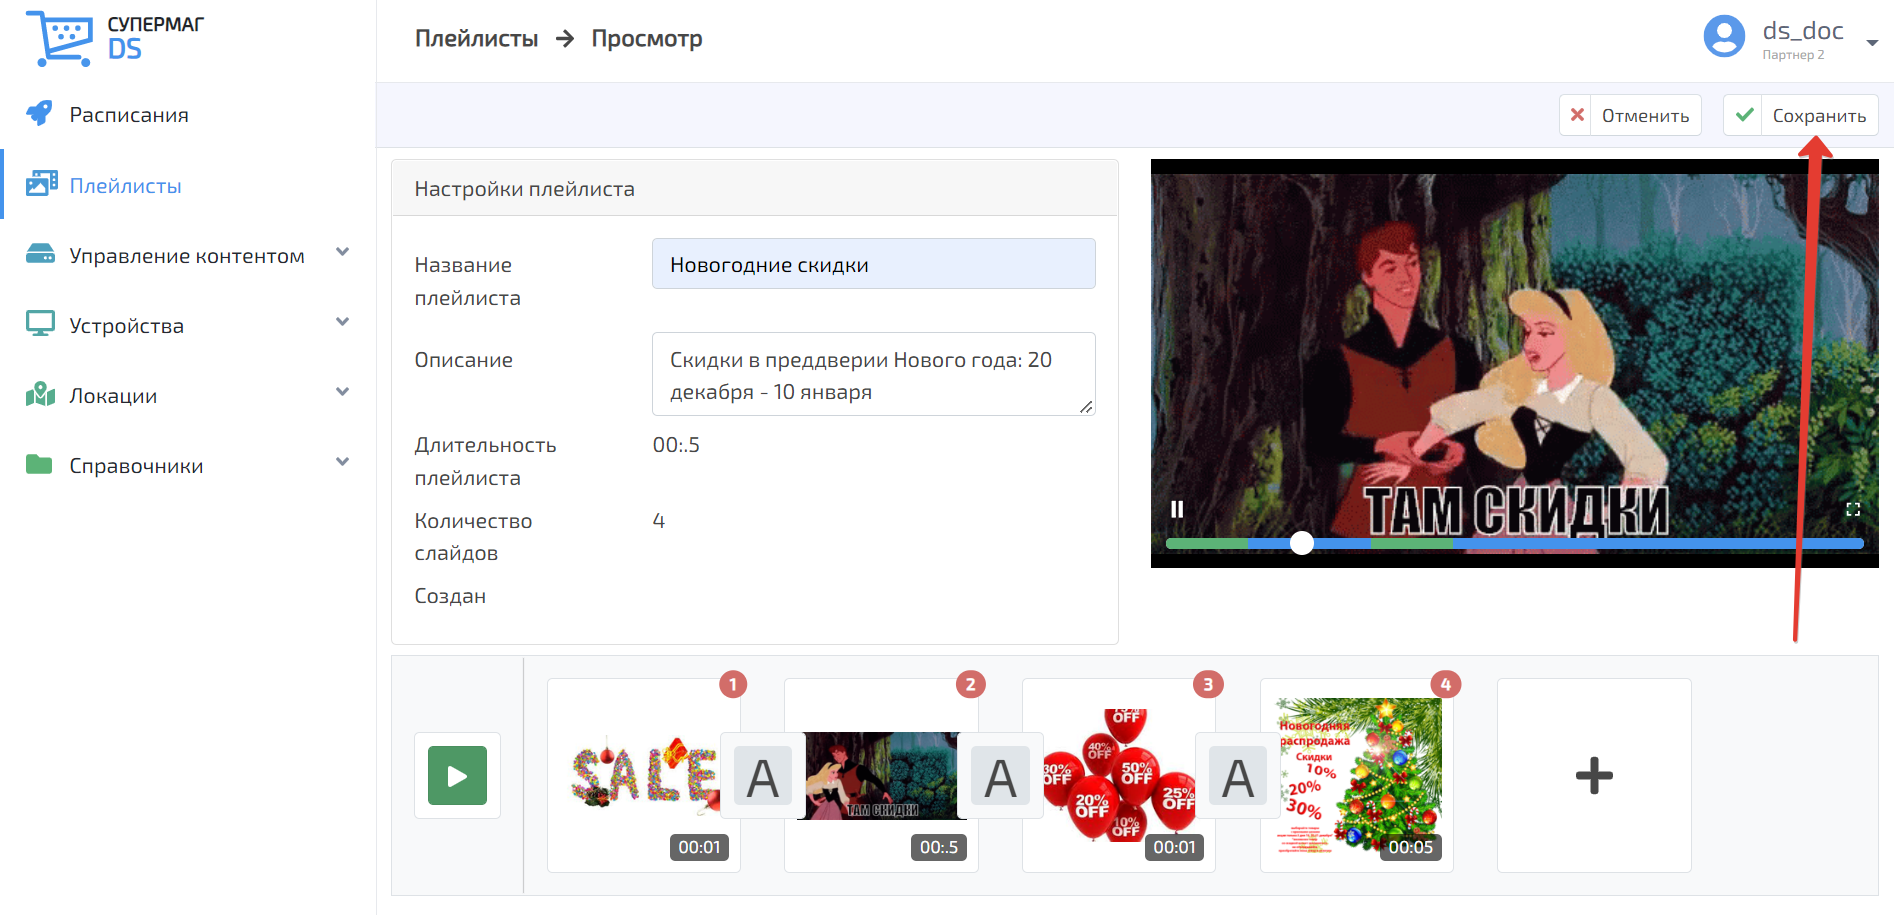Click red X icon on Отменить
The height and width of the screenshot is (915, 1894).
tap(1577, 115)
